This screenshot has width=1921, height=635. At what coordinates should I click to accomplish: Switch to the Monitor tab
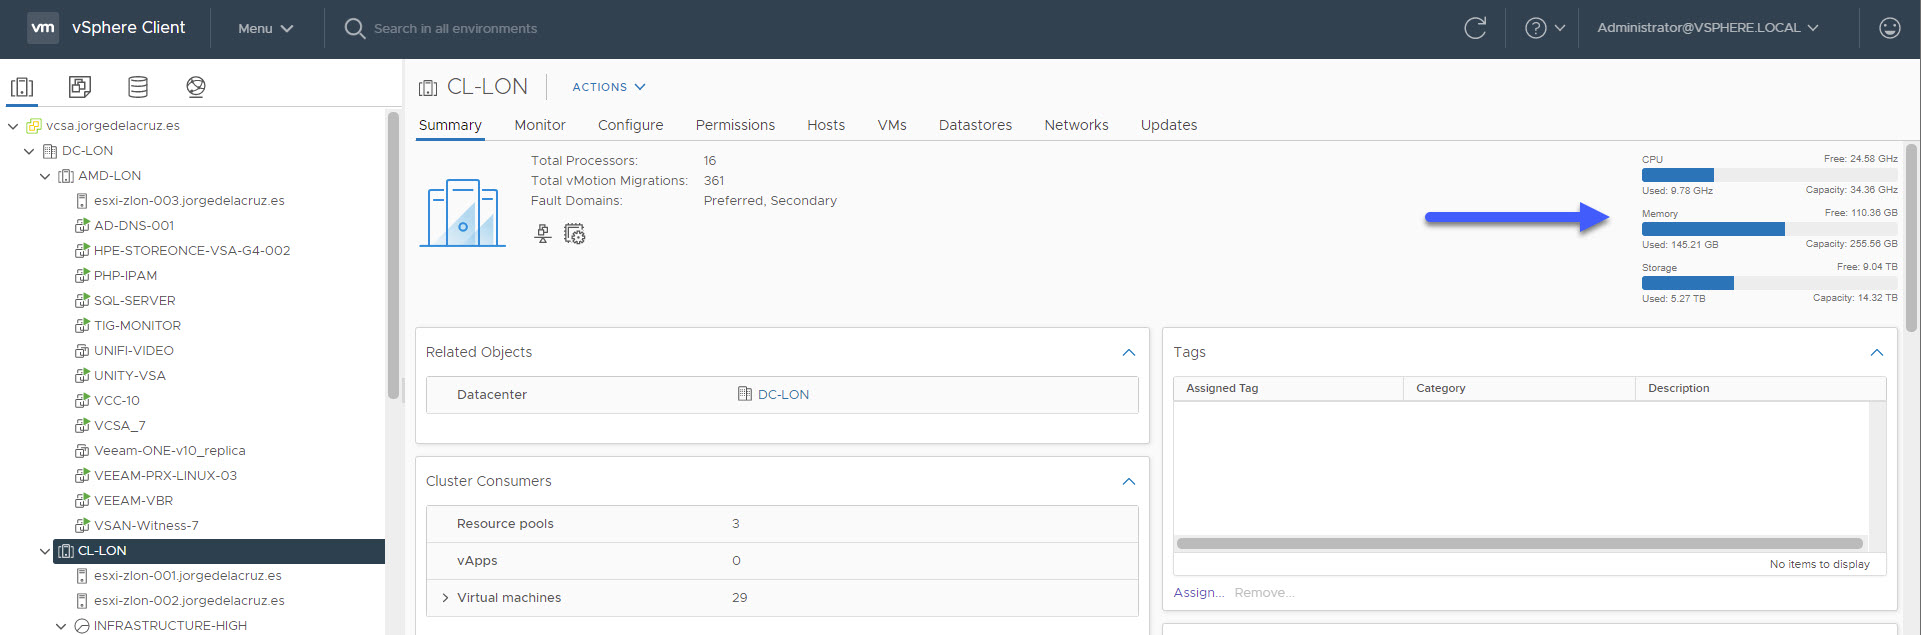tap(540, 125)
